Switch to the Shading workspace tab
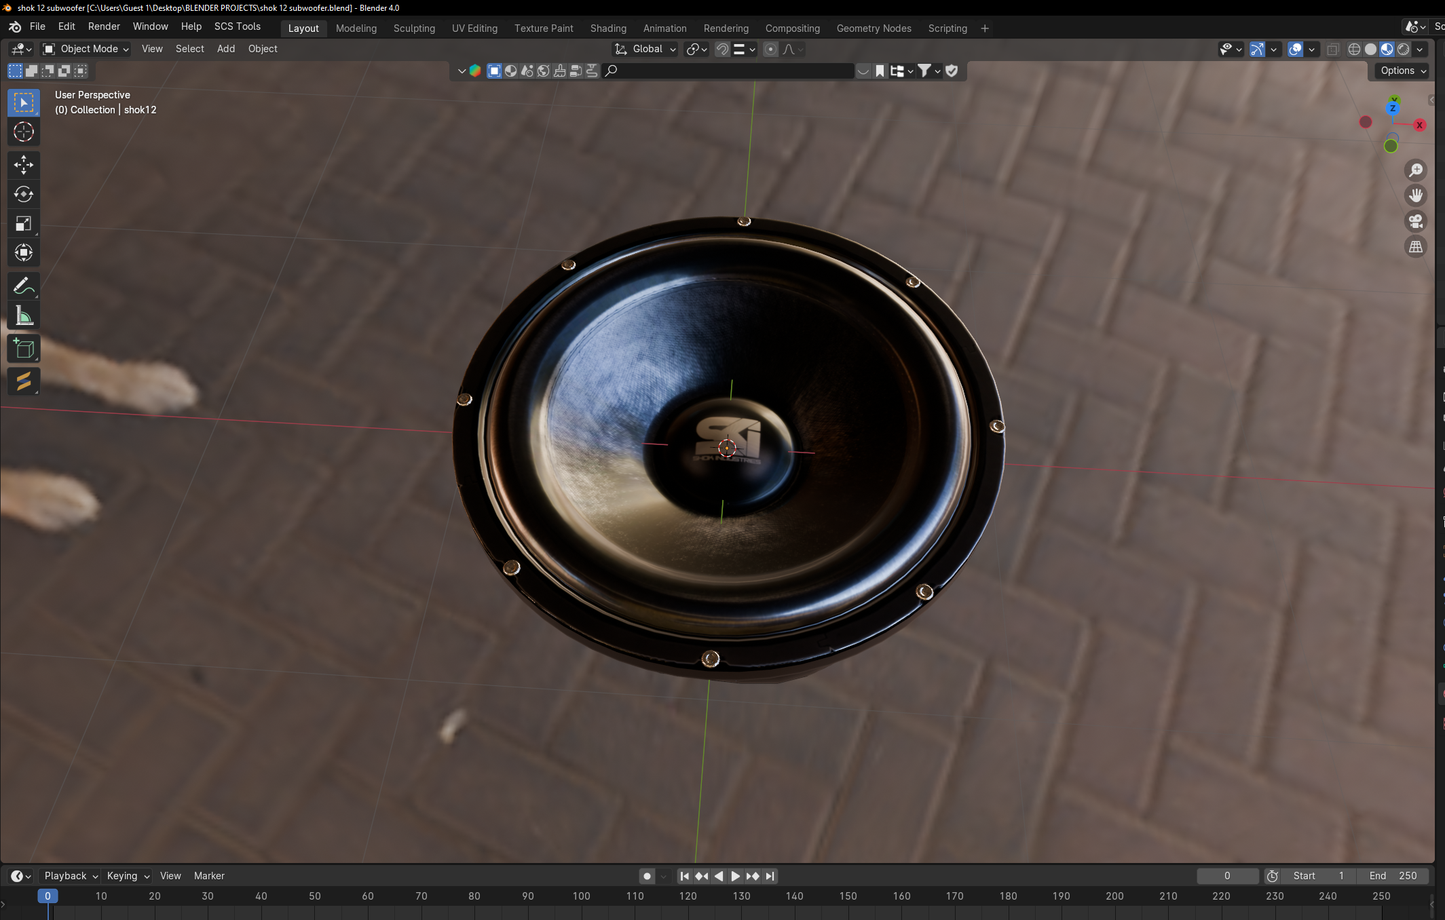This screenshot has width=1445, height=920. point(607,28)
